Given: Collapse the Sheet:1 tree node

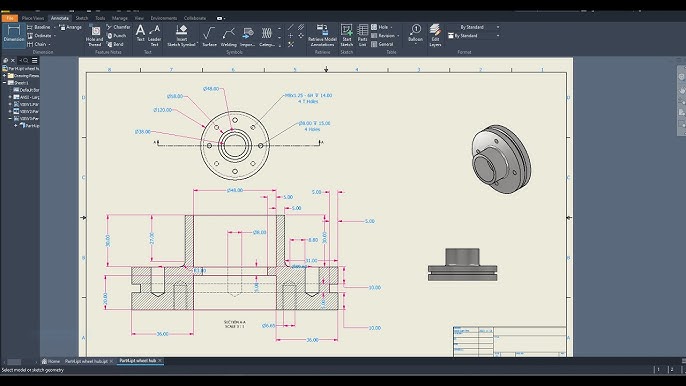Looking at the screenshot, I should [5, 83].
